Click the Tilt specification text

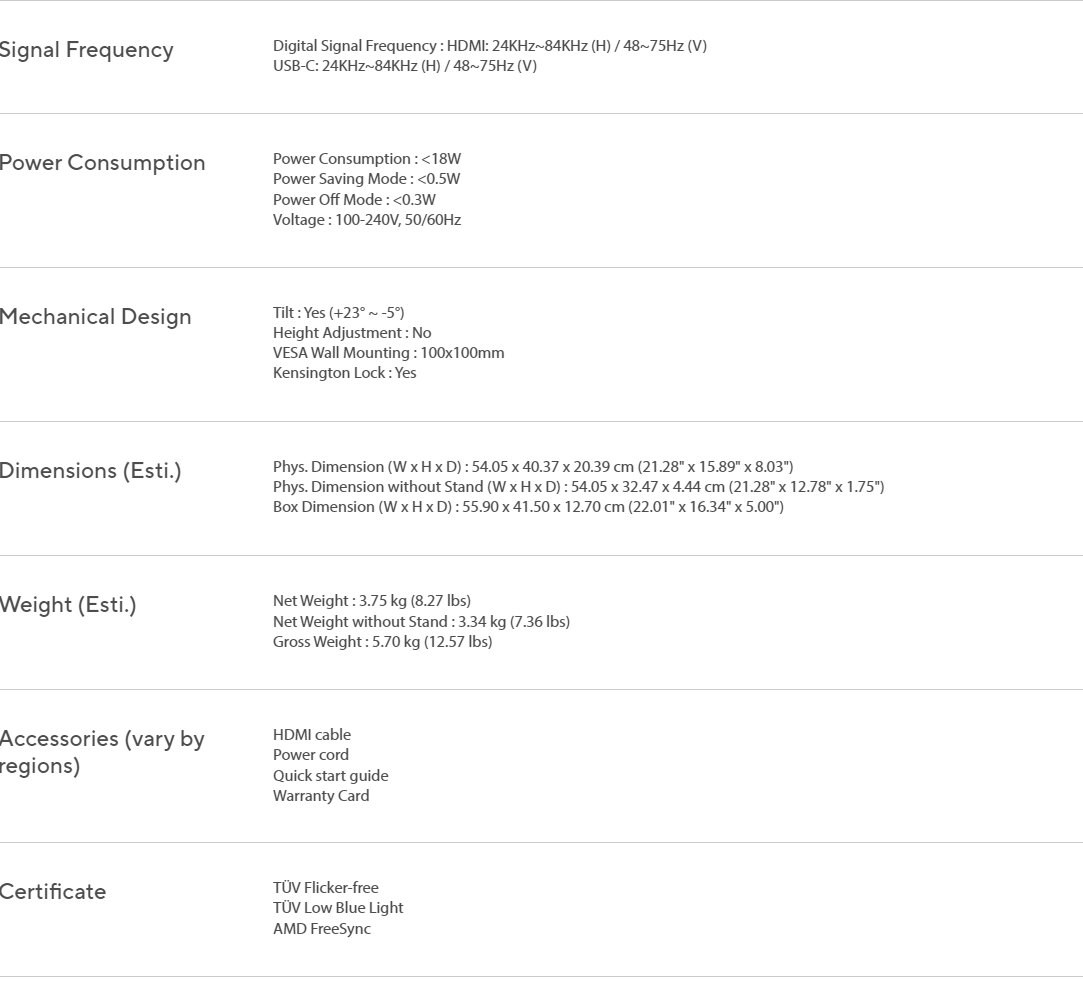pos(338,313)
